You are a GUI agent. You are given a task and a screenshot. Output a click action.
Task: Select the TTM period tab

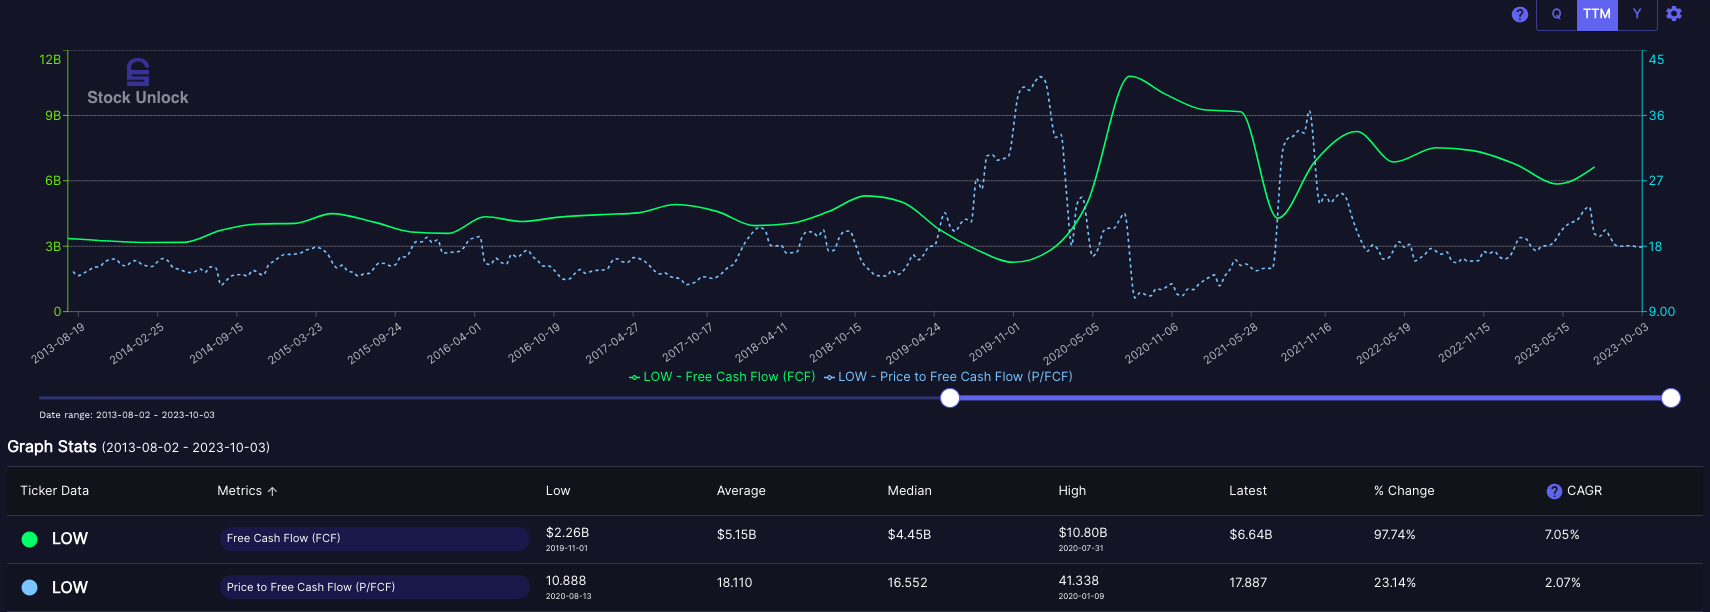tap(1597, 14)
